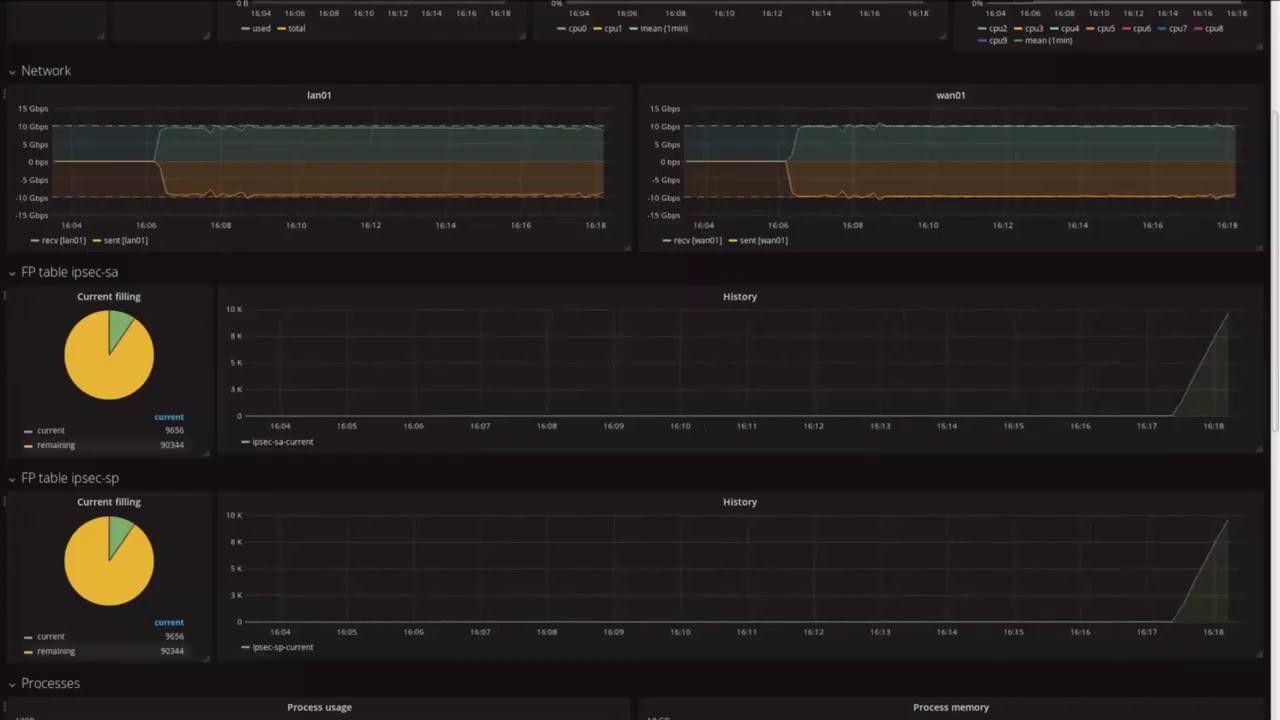The width and height of the screenshot is (1280, 720).
Task: Open the Process usage panel title
Action: coord(319,707)
